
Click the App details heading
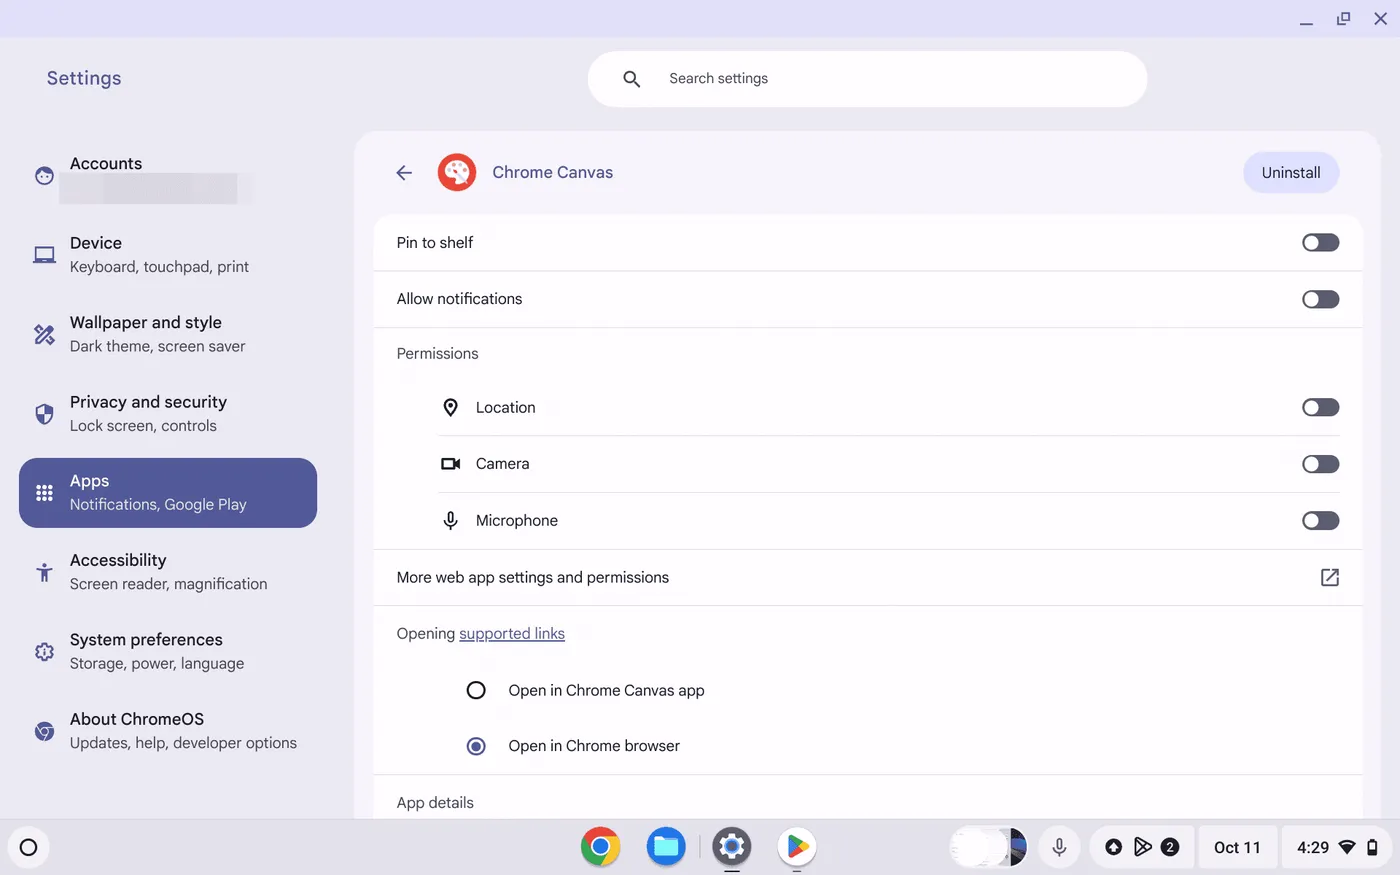tap(435, 803)
